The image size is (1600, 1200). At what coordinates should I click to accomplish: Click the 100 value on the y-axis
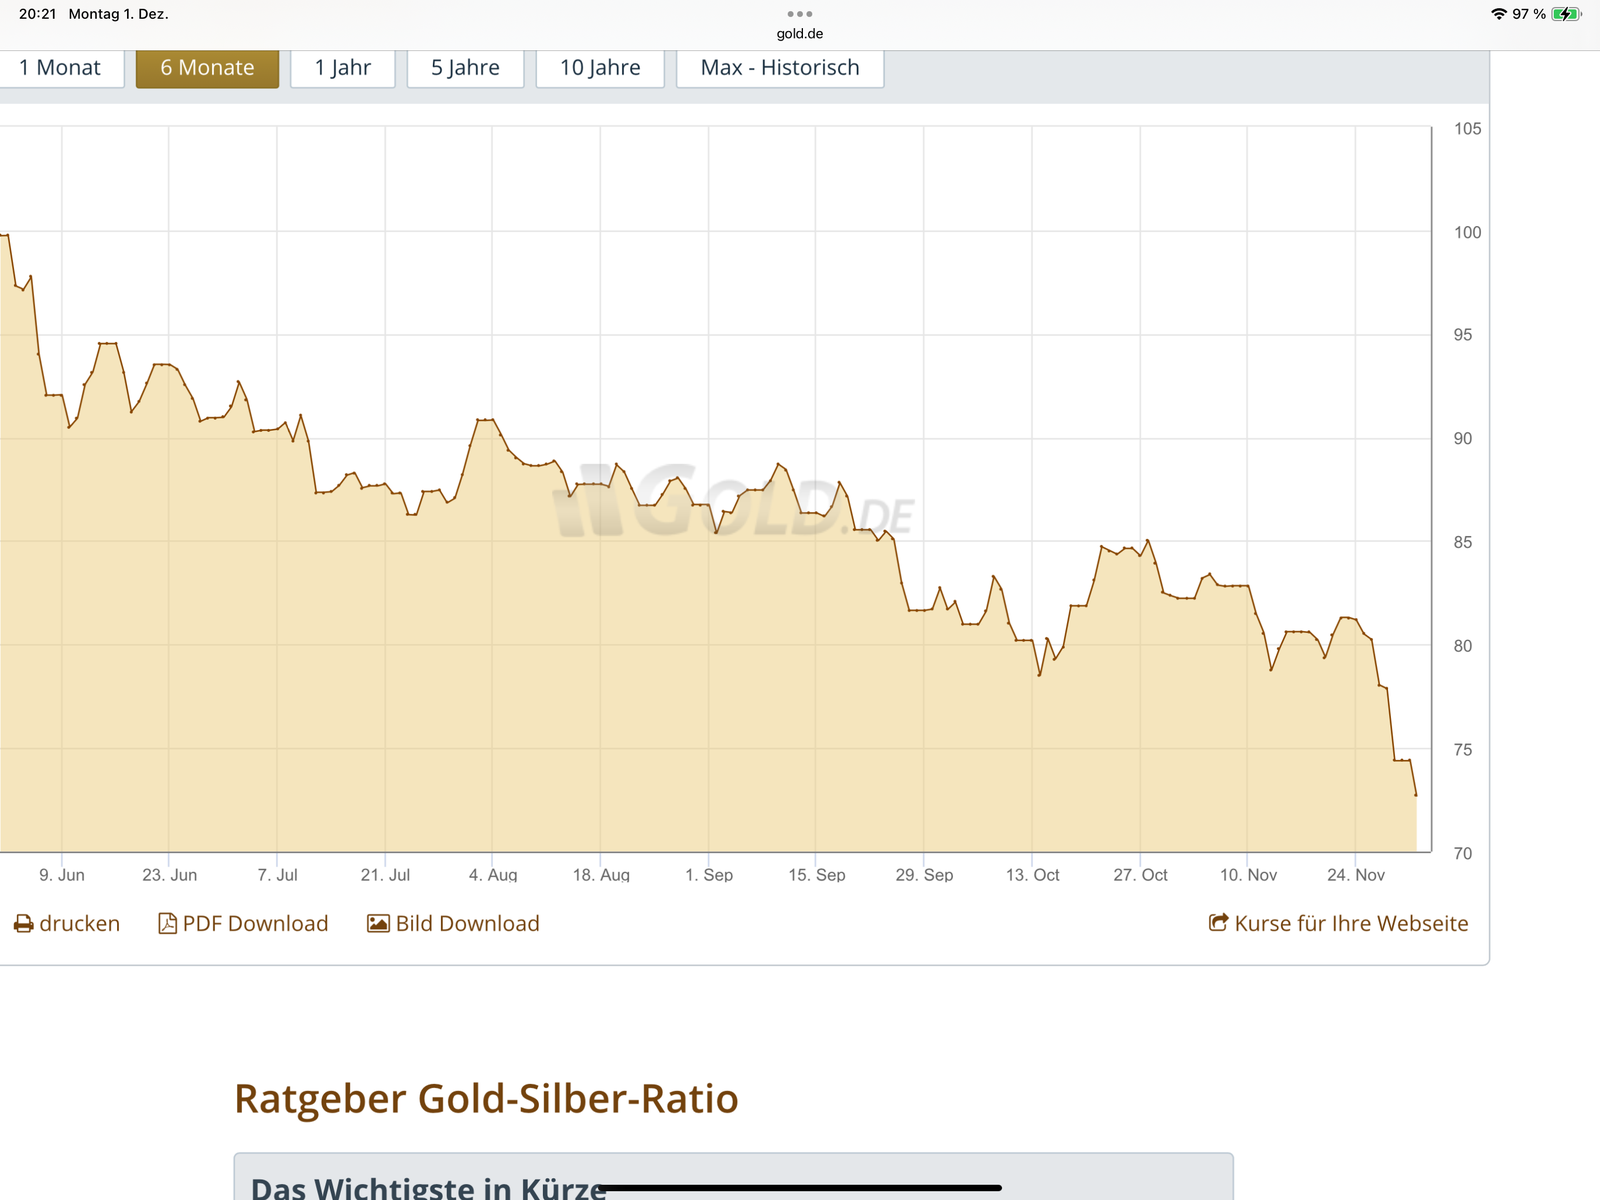tap(1467, 233)
